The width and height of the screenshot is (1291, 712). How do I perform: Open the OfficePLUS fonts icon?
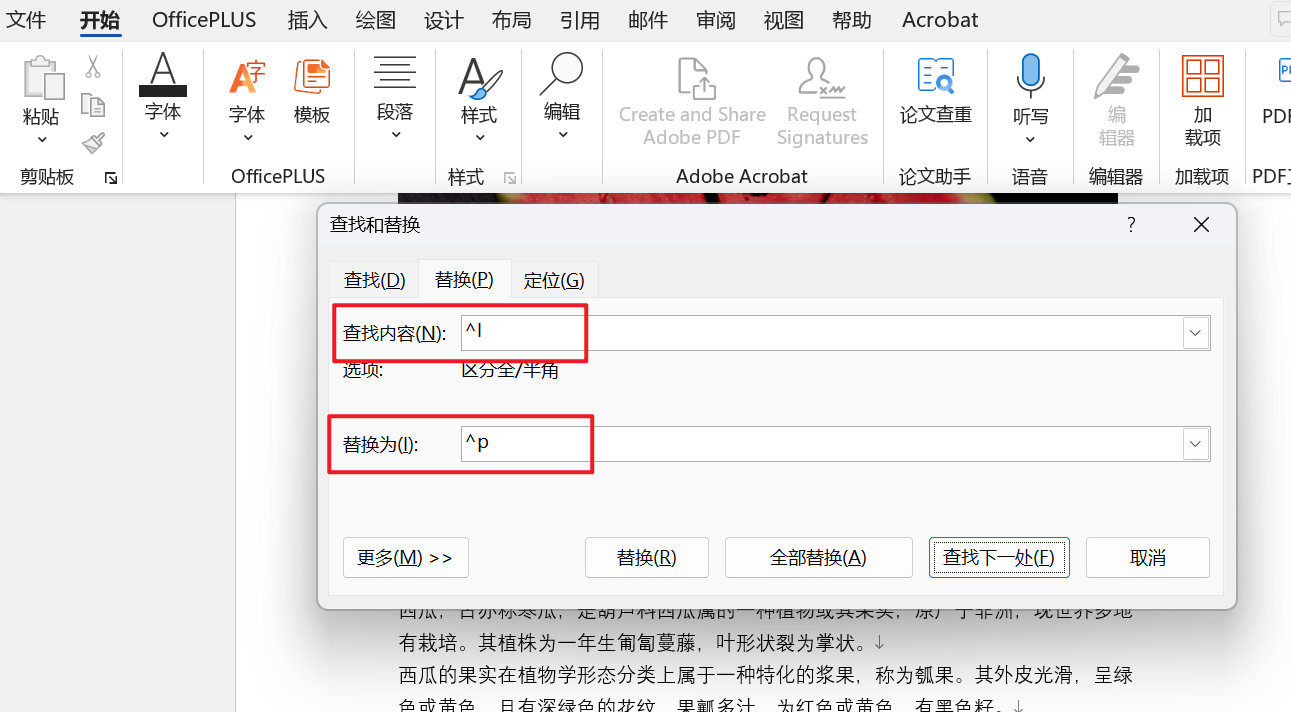(x=247, y=77)
